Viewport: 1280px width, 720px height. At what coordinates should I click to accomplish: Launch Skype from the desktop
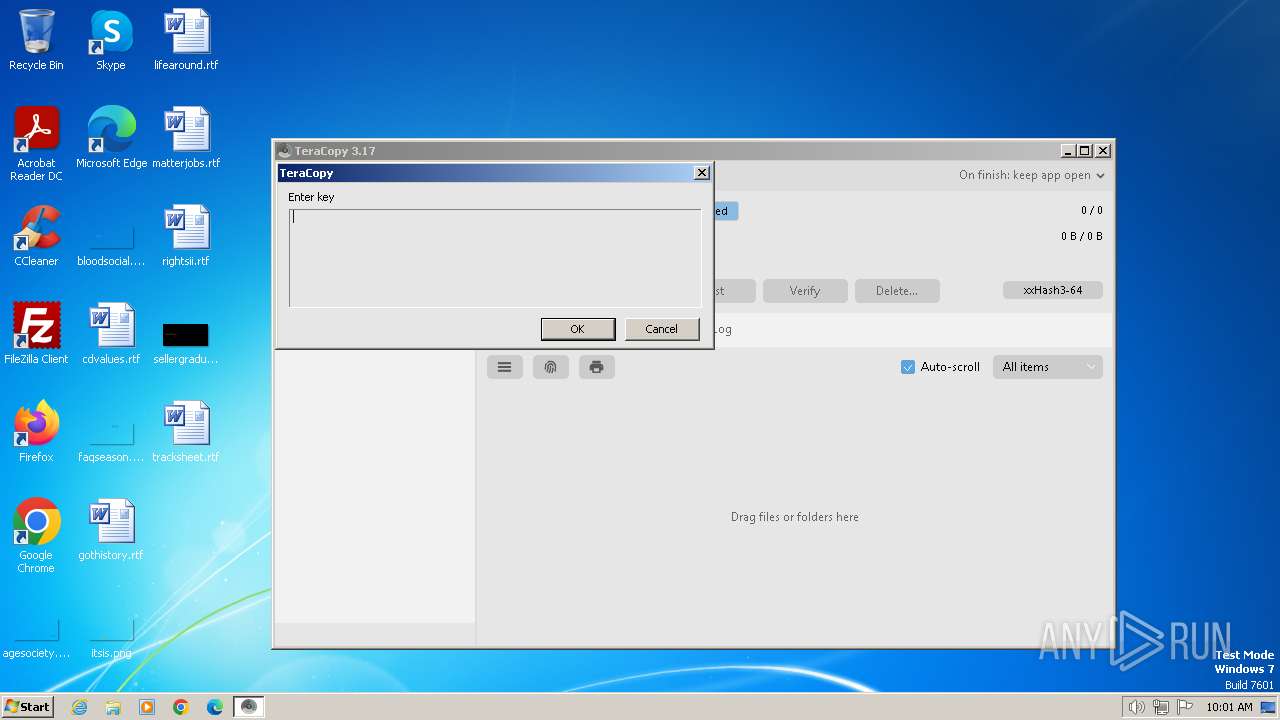tap(111, 41)
